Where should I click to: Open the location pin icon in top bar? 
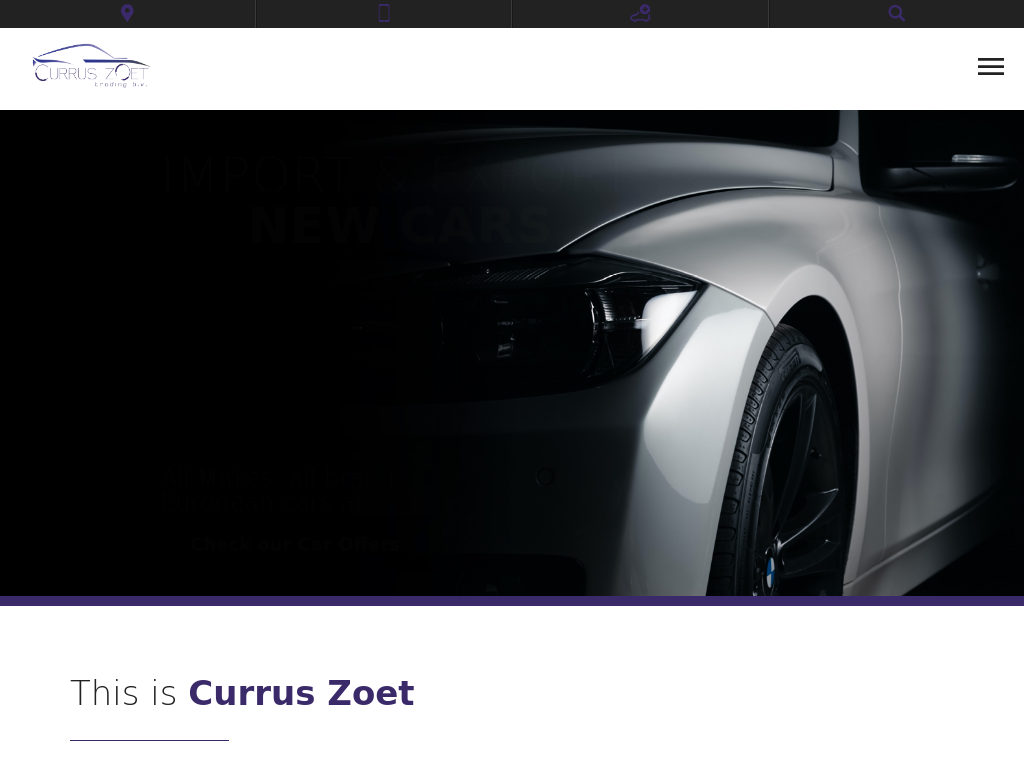127,13
